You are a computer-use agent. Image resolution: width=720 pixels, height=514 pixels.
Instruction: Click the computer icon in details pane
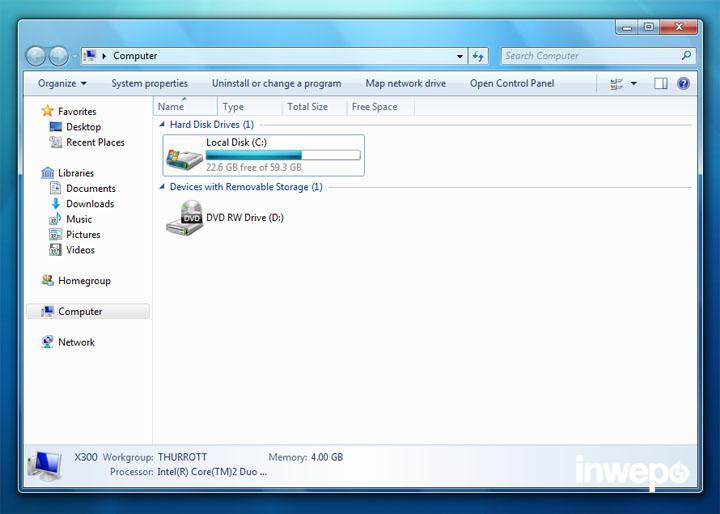(x=45, y=465)
